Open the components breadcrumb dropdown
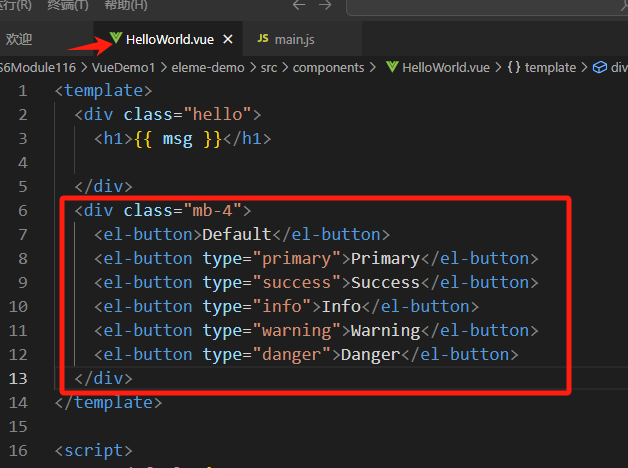This screenshot has width=628, height=468. [327, 67]
